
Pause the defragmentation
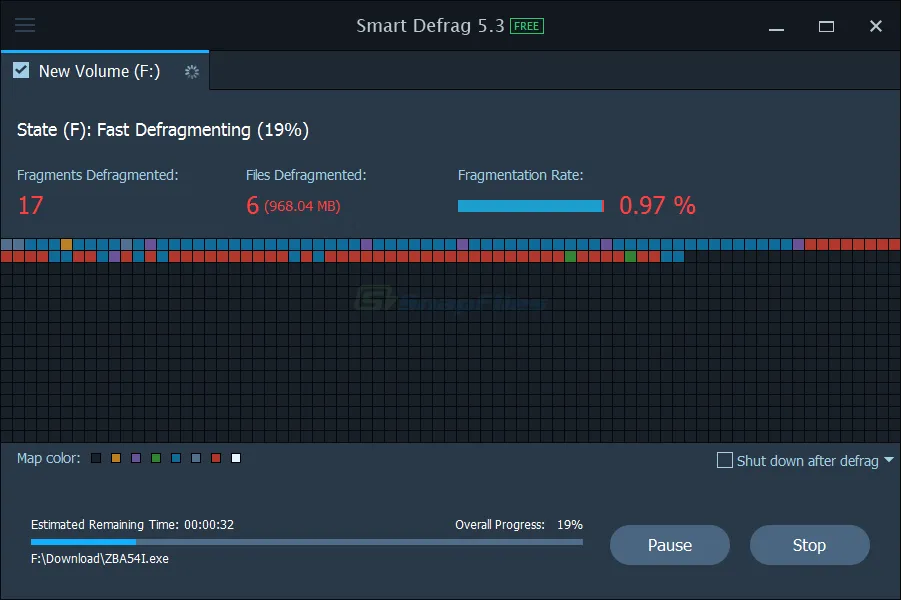tap(670, 545)
